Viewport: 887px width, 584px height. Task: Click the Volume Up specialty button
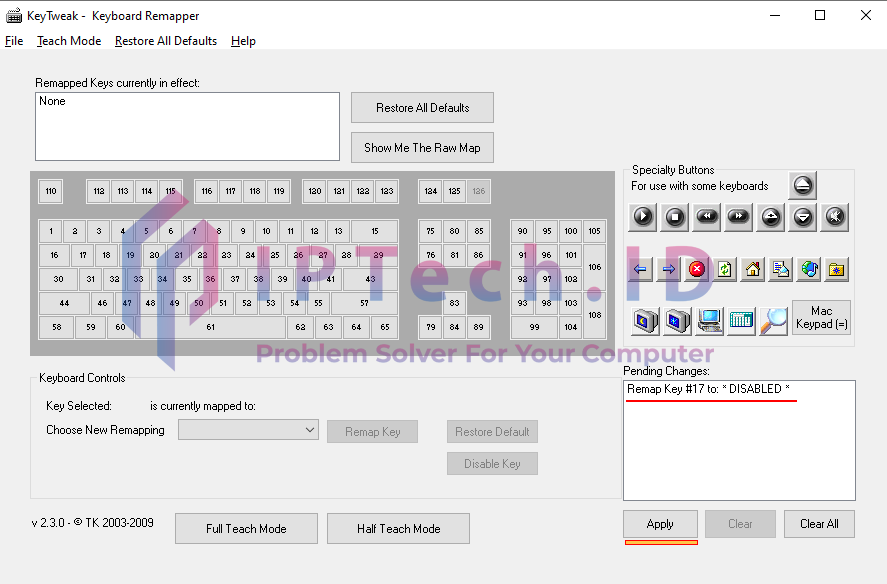[x=770, y=217]
